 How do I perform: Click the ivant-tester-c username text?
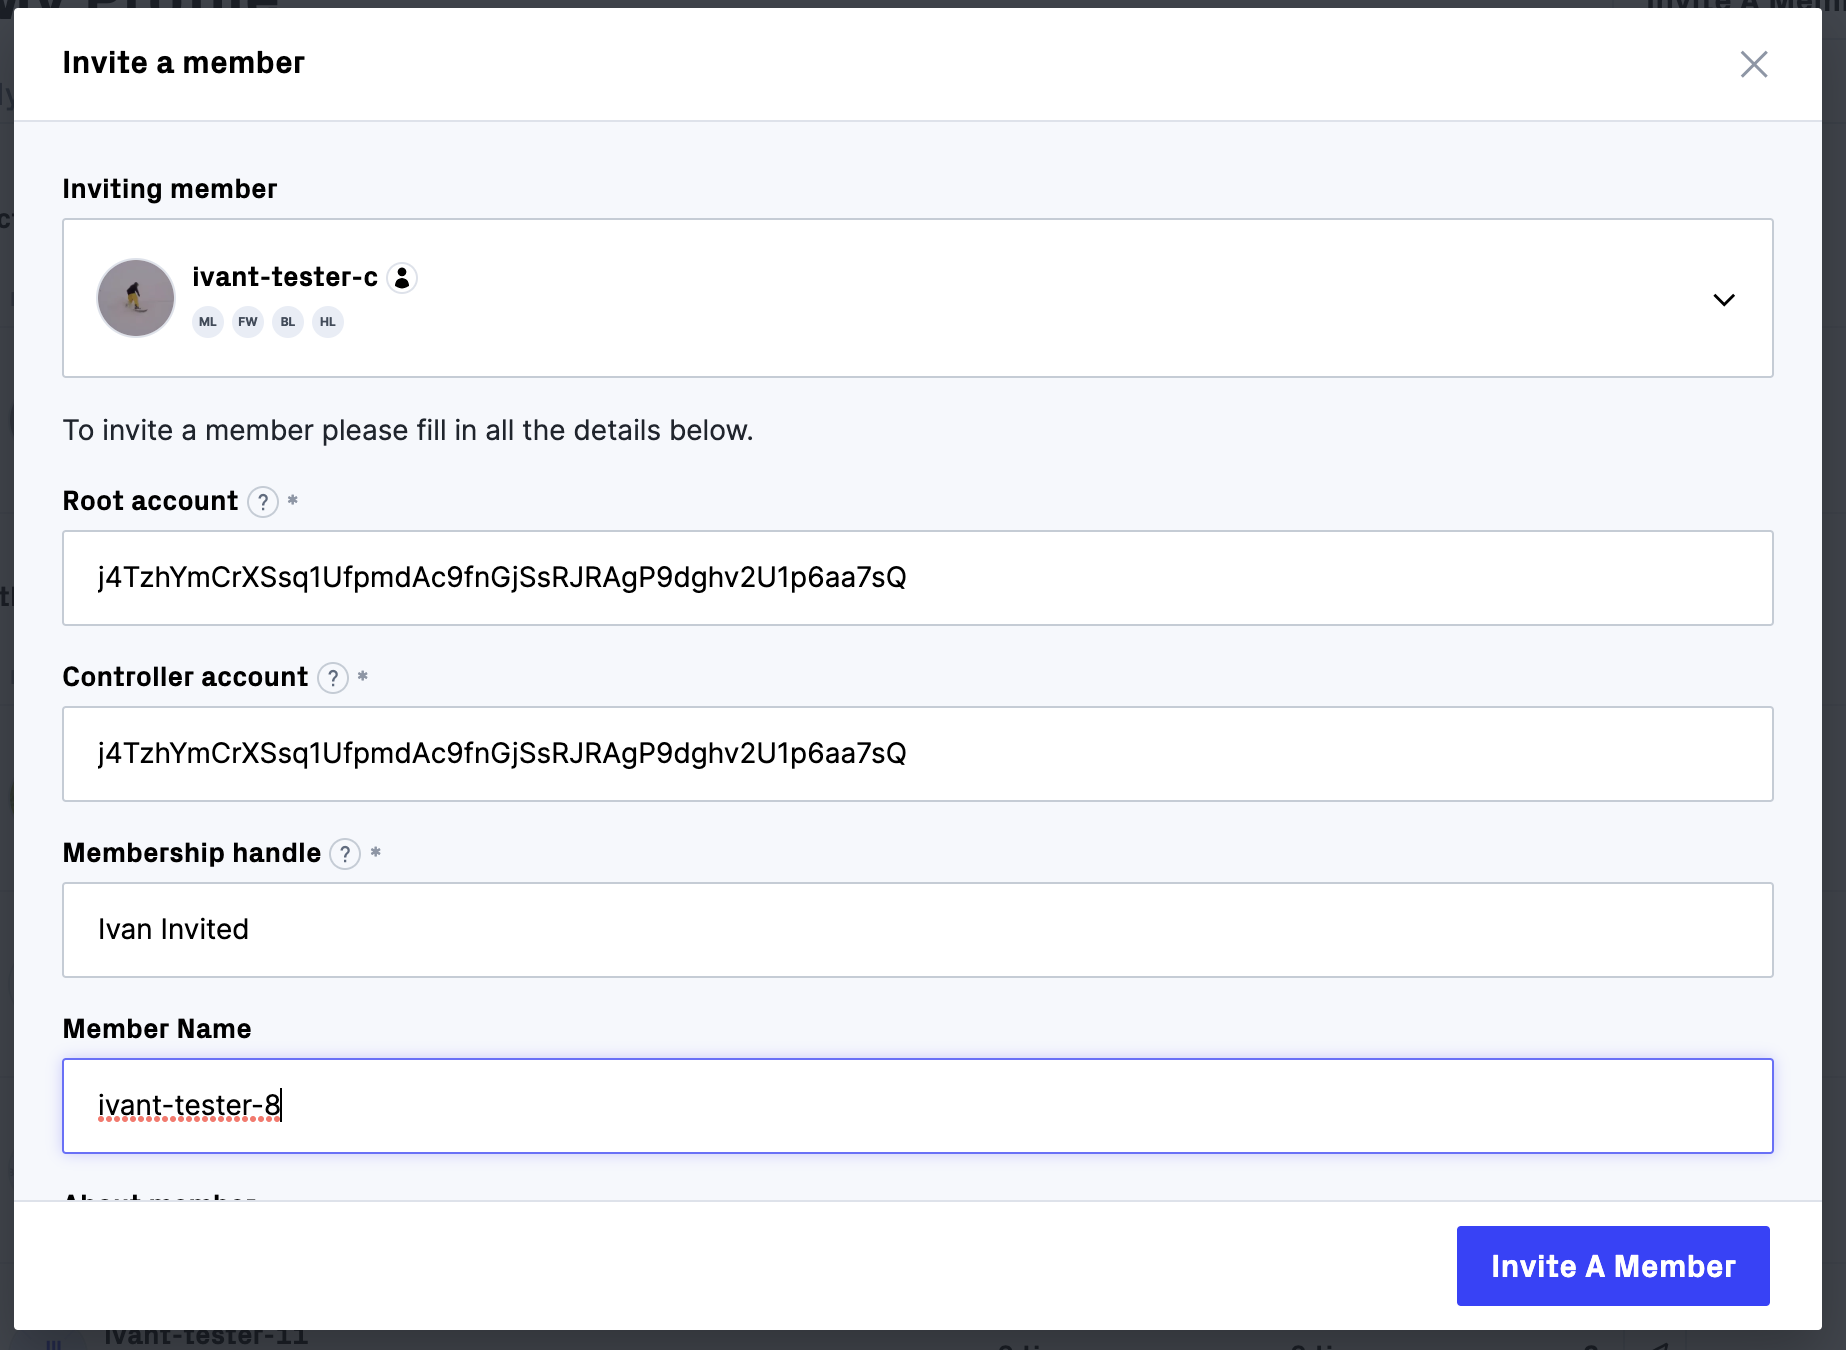(287, 277)
